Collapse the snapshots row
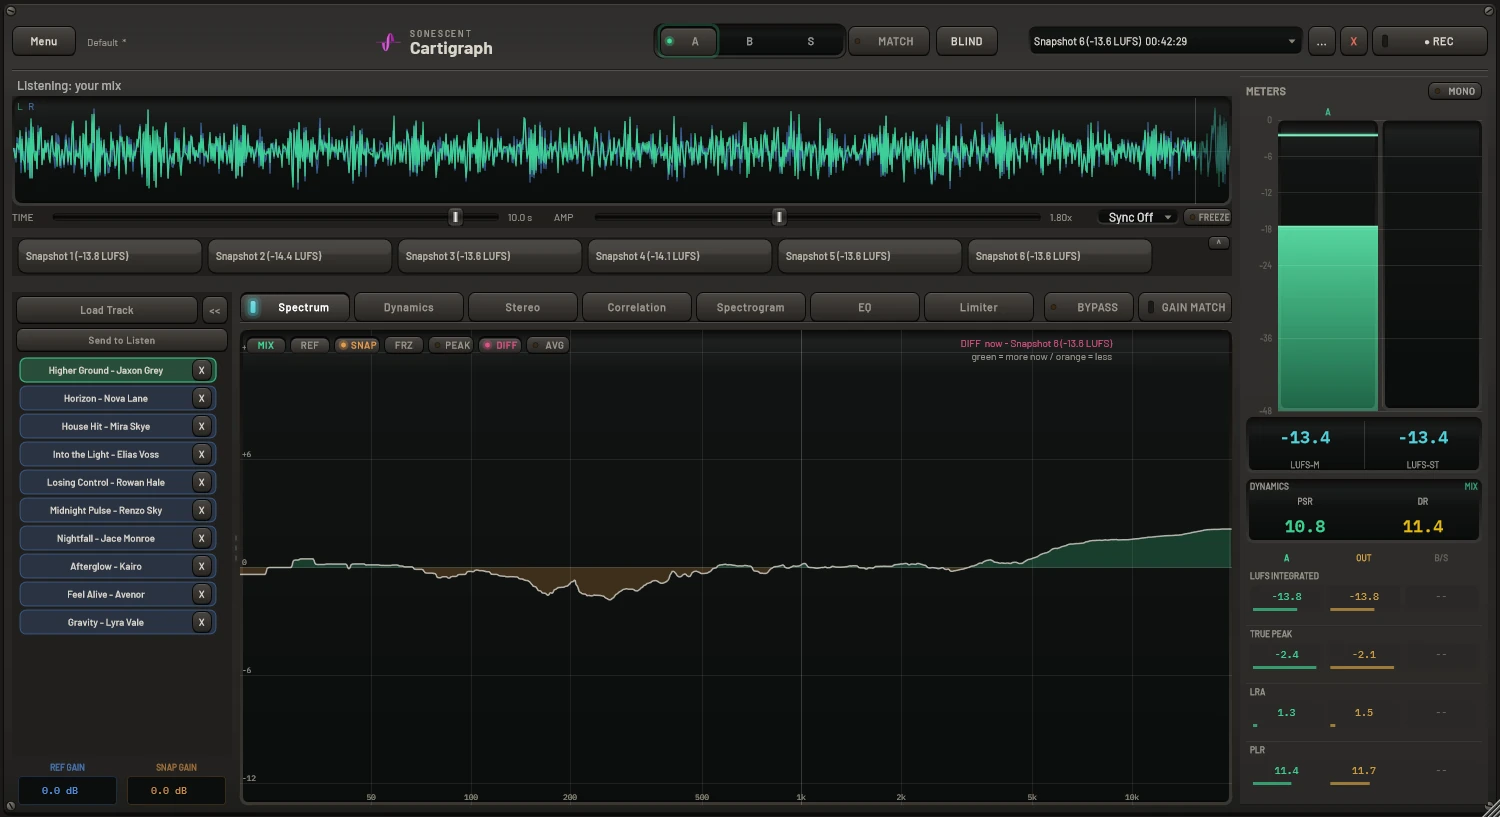Screen dimensions: 1500x817 tap(1218, 242)
